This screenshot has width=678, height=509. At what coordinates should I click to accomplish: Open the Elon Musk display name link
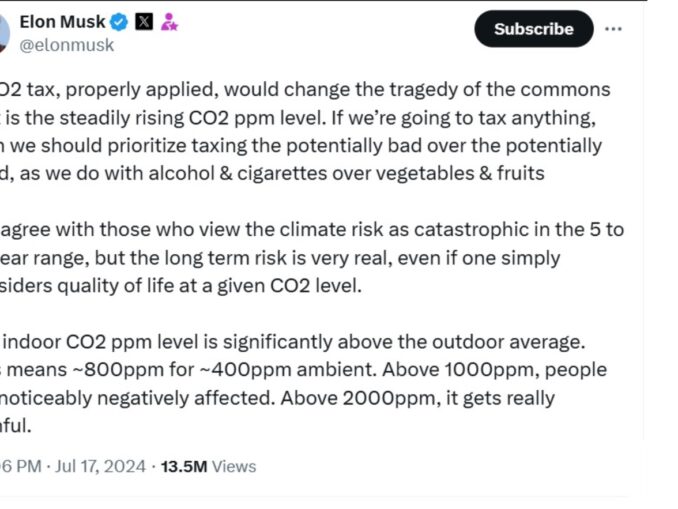62,22
